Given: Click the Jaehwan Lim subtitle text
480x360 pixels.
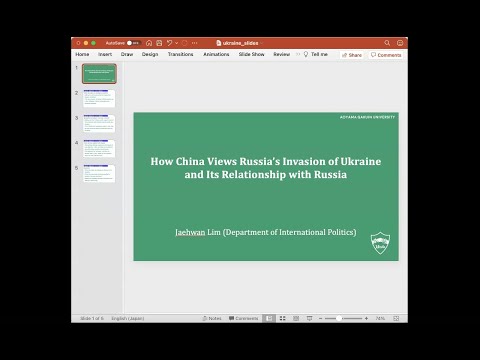Looking at the screenshot, I should (266, 232).
